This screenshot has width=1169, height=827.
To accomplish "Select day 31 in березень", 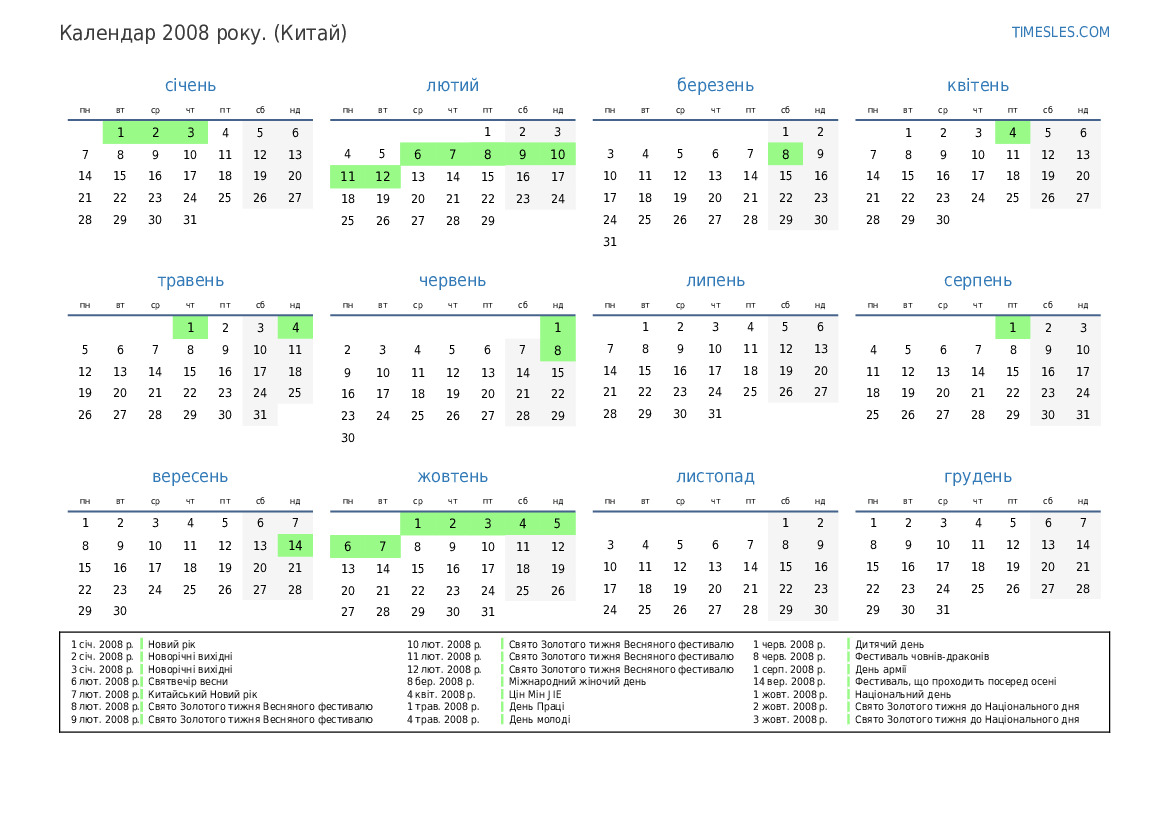I will click(610, 242).
